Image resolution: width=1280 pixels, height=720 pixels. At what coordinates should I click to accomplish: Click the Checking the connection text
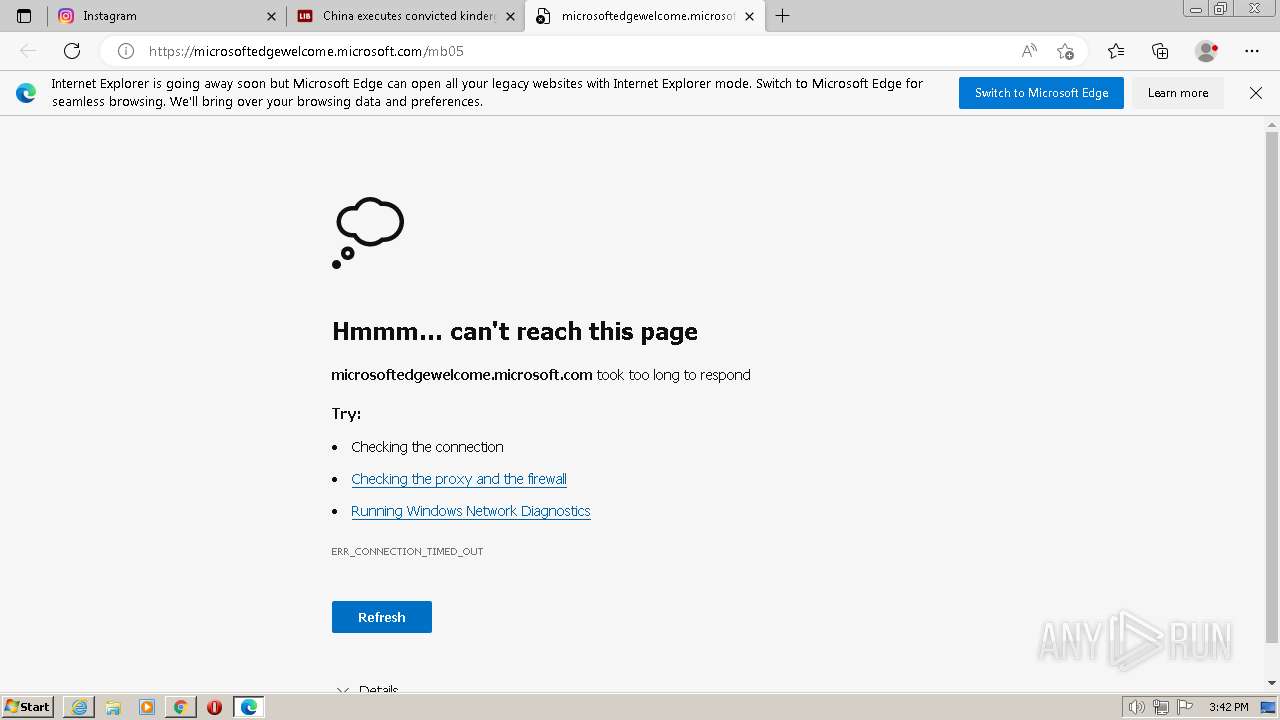427,447
